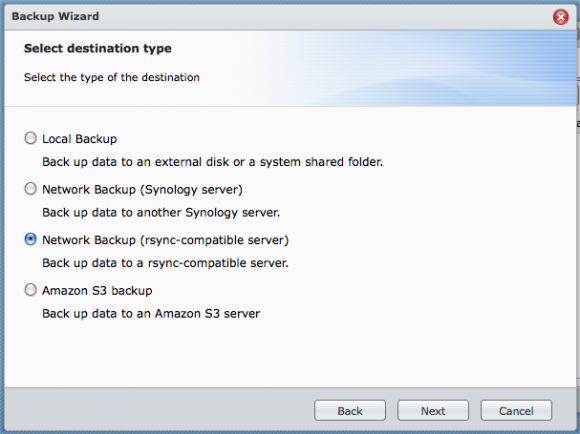Enable the Amazon S3 backup radio circle
This screenshot has width=580, height=434.
(30, 290)
